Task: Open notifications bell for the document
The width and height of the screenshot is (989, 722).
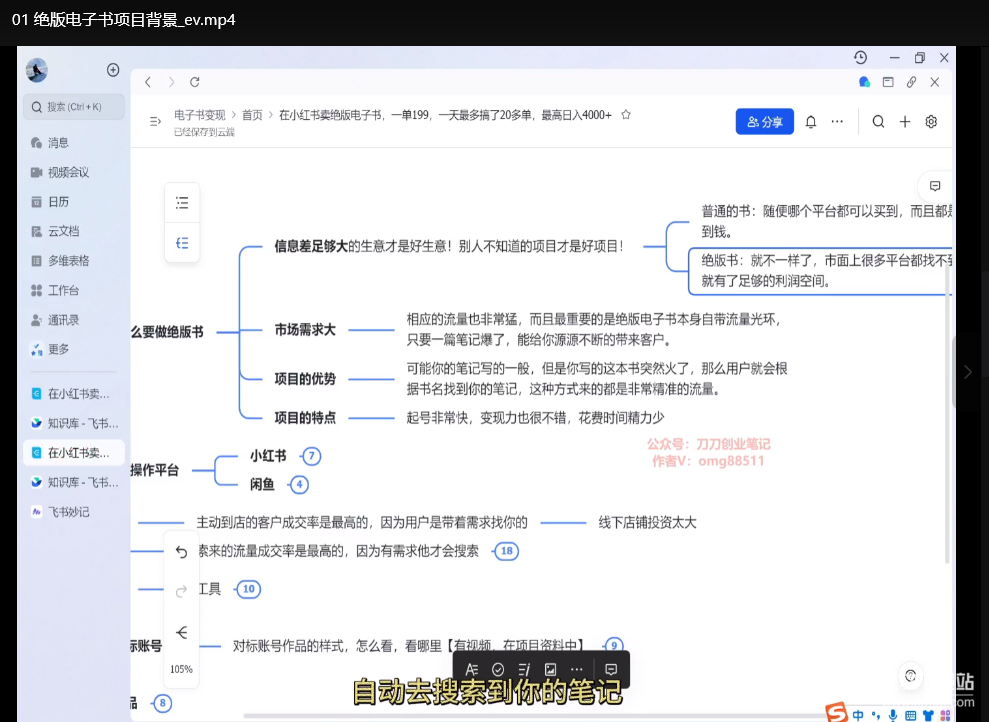Action: (811, 122)
